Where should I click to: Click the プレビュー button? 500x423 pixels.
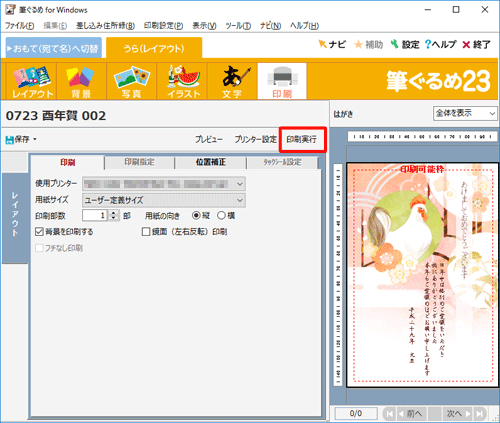tap(209, 139)
